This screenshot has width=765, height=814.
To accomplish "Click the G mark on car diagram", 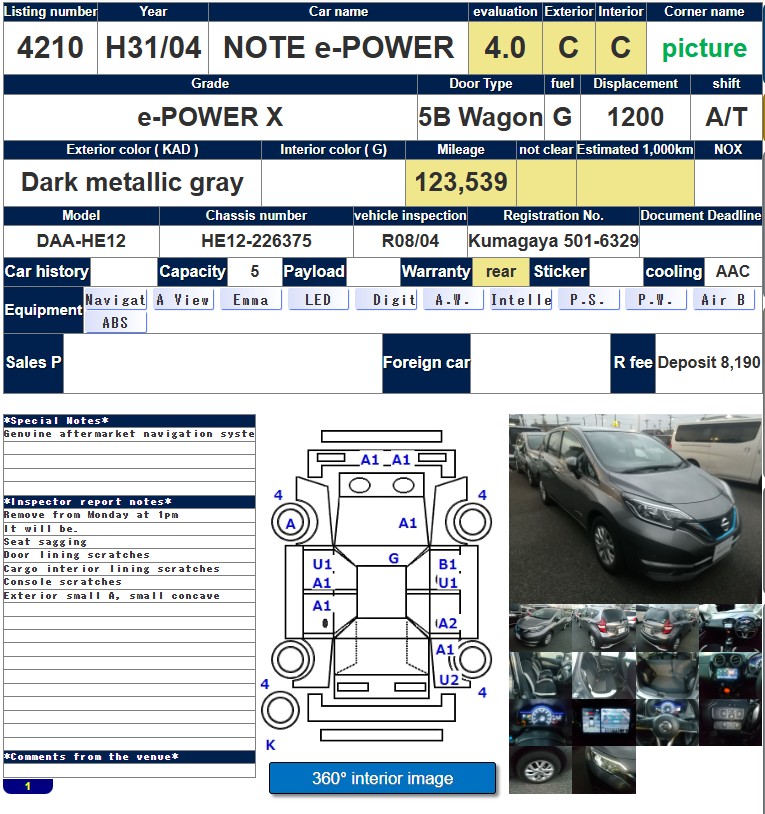I will 393,559.
